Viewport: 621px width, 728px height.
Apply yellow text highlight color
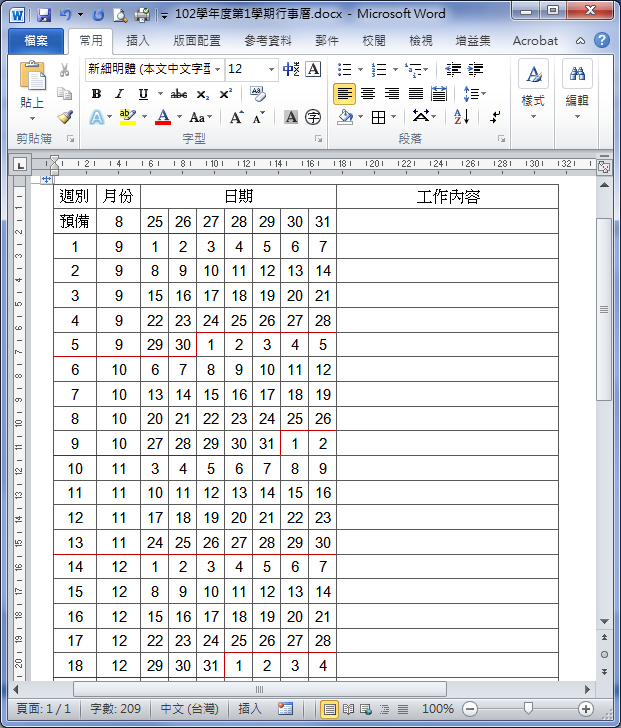[x=128, y=117]
